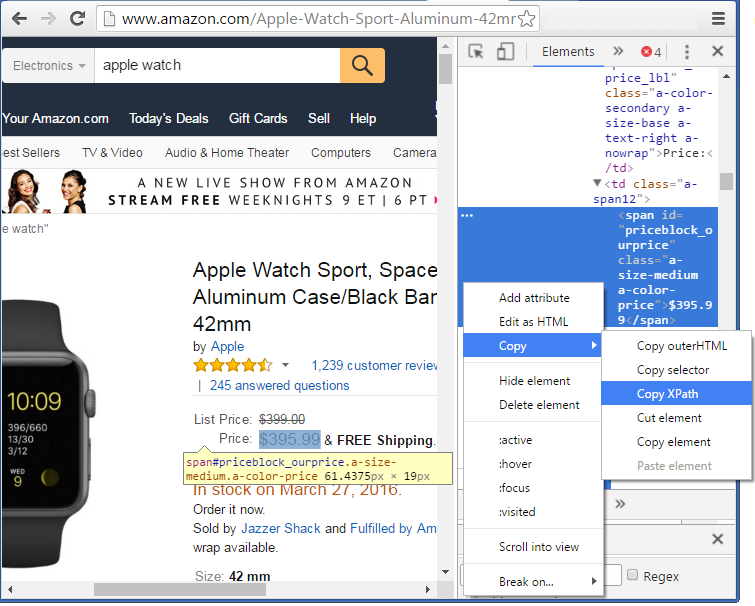The width and height of the screenshot is (755, 606).
Task: Click the browser address bar
Action: (x=318, y=19)
